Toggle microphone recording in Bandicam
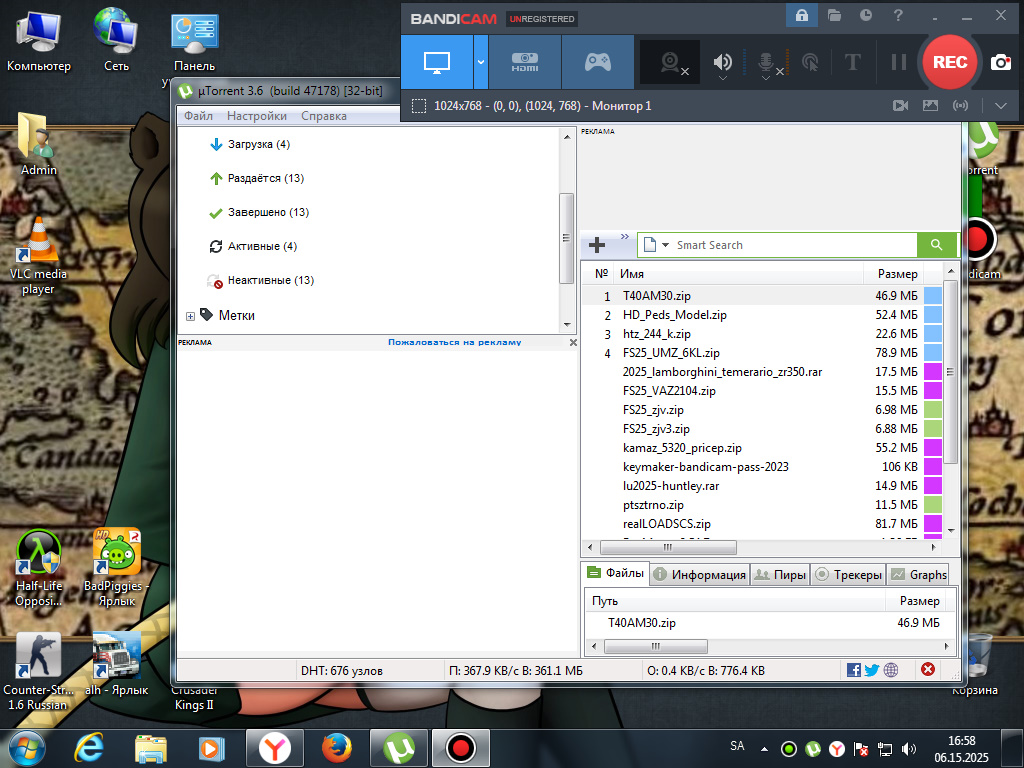The image size is (1024, 768). coord(766,63)
